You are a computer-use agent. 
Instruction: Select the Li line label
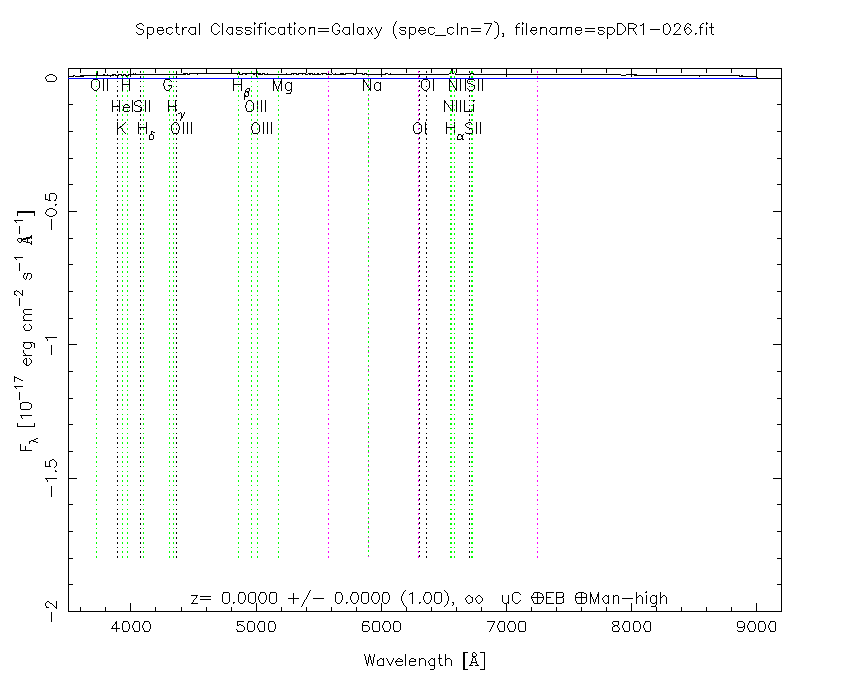[468, 107]
